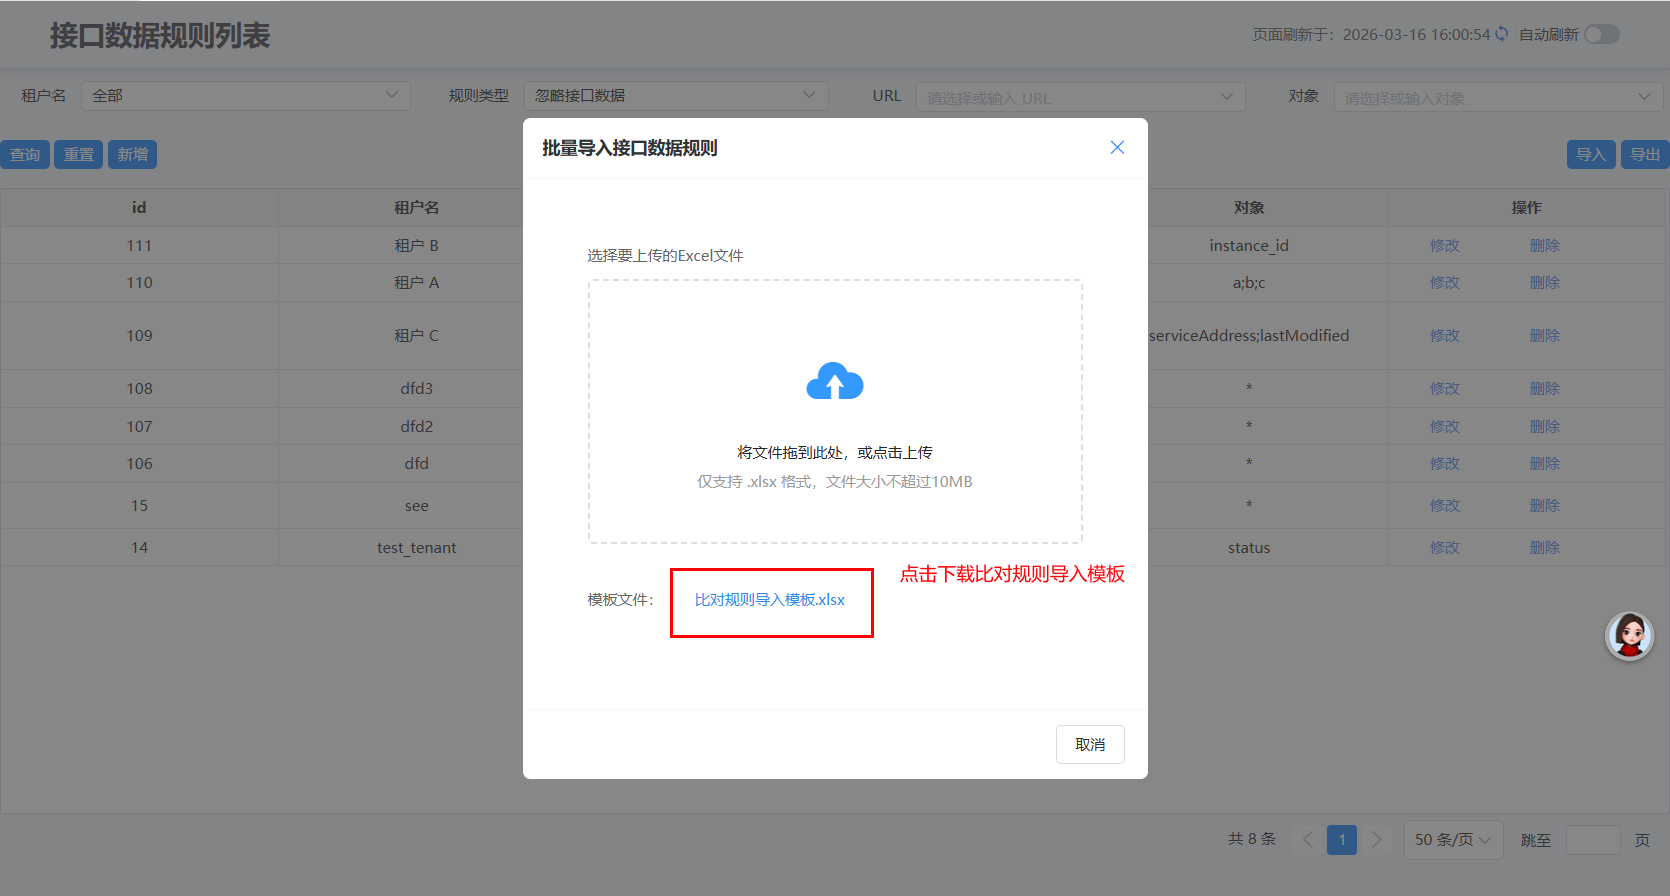The width and height of the screenshot is (1670, 896).
Task: Expand the 租户名 dropdown
Action: [245, 96]
